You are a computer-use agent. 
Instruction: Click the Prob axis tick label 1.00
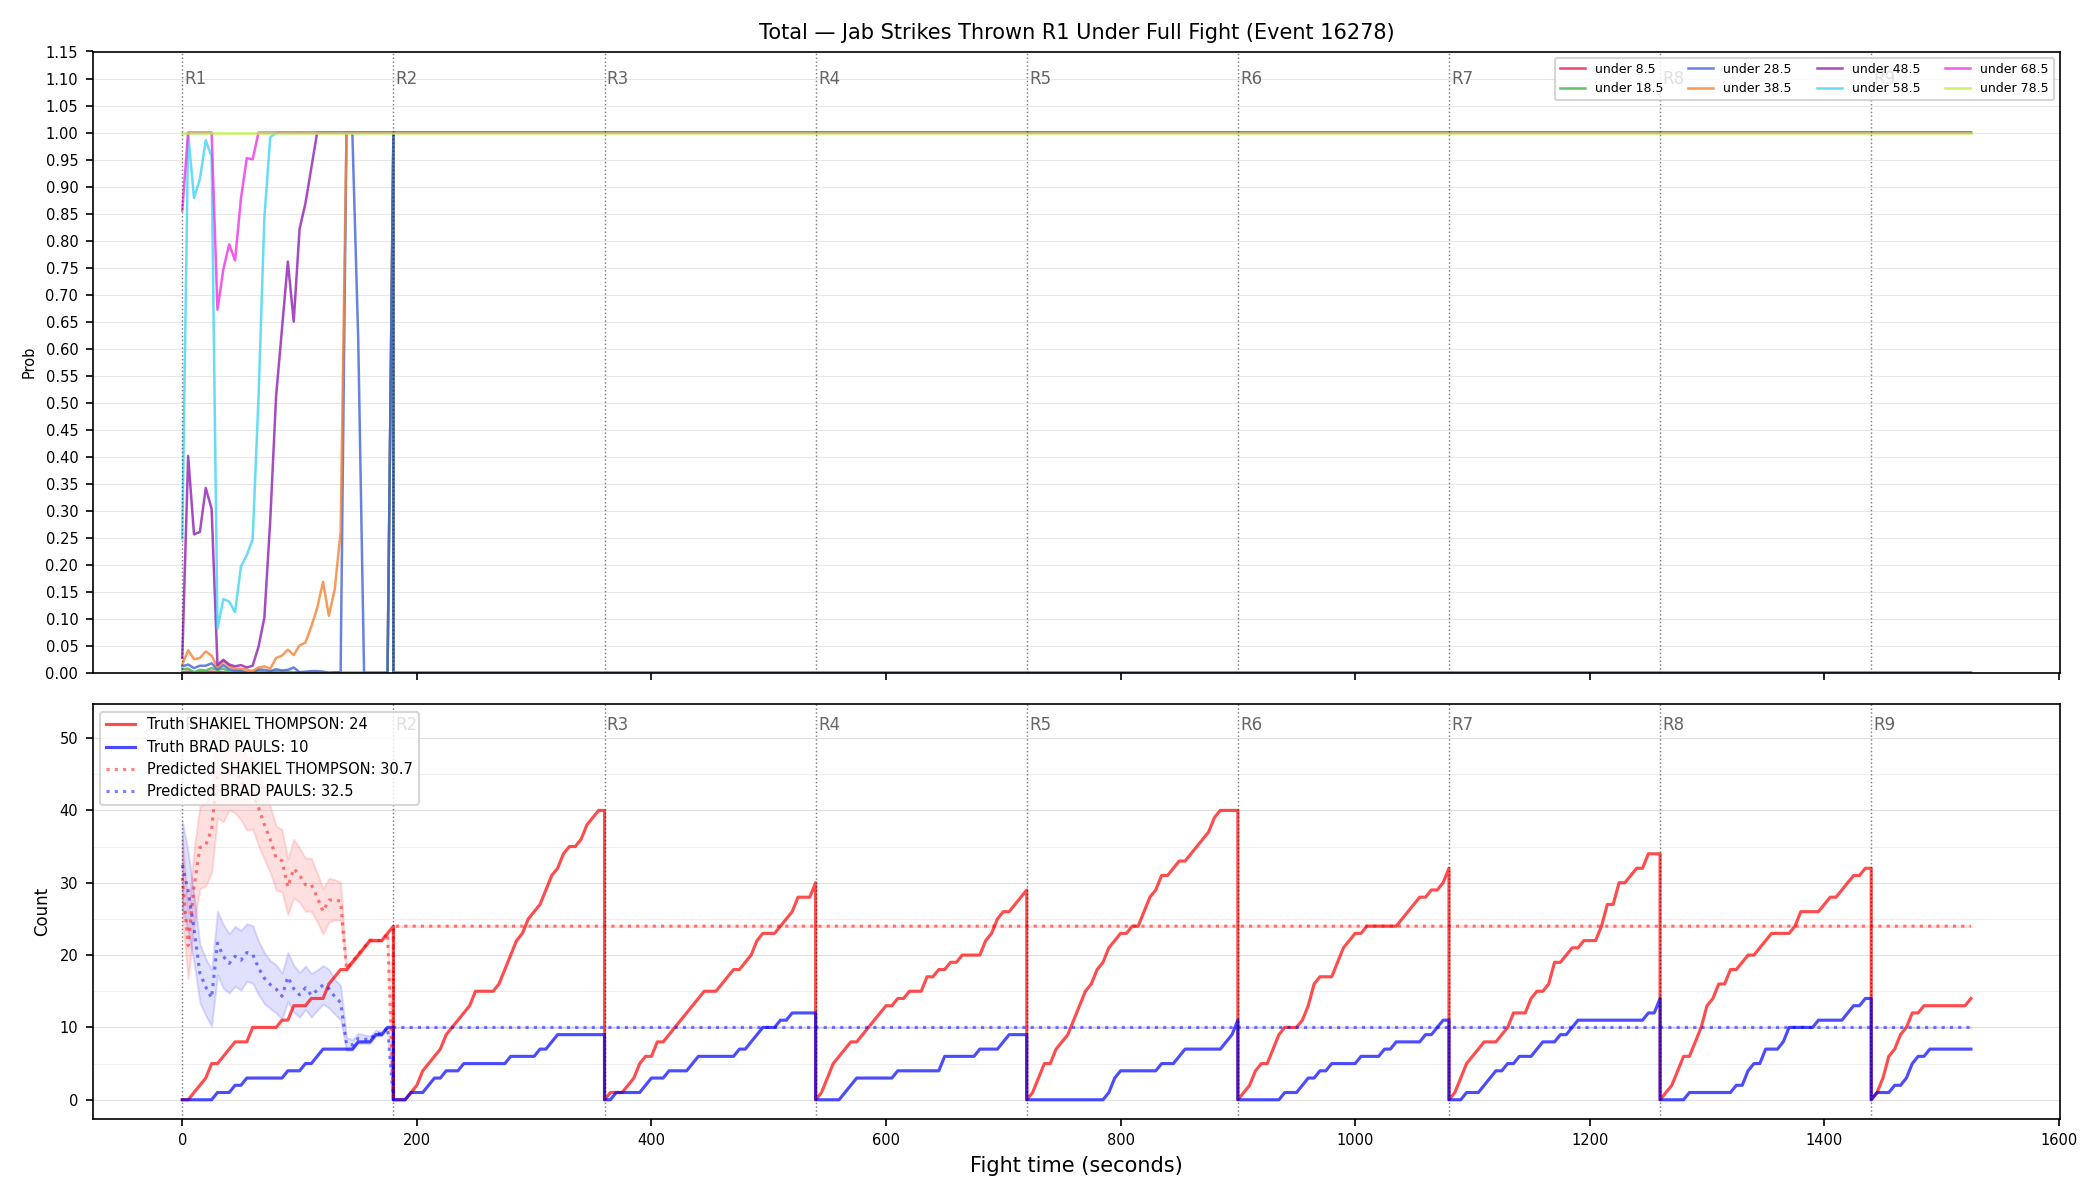62,133
